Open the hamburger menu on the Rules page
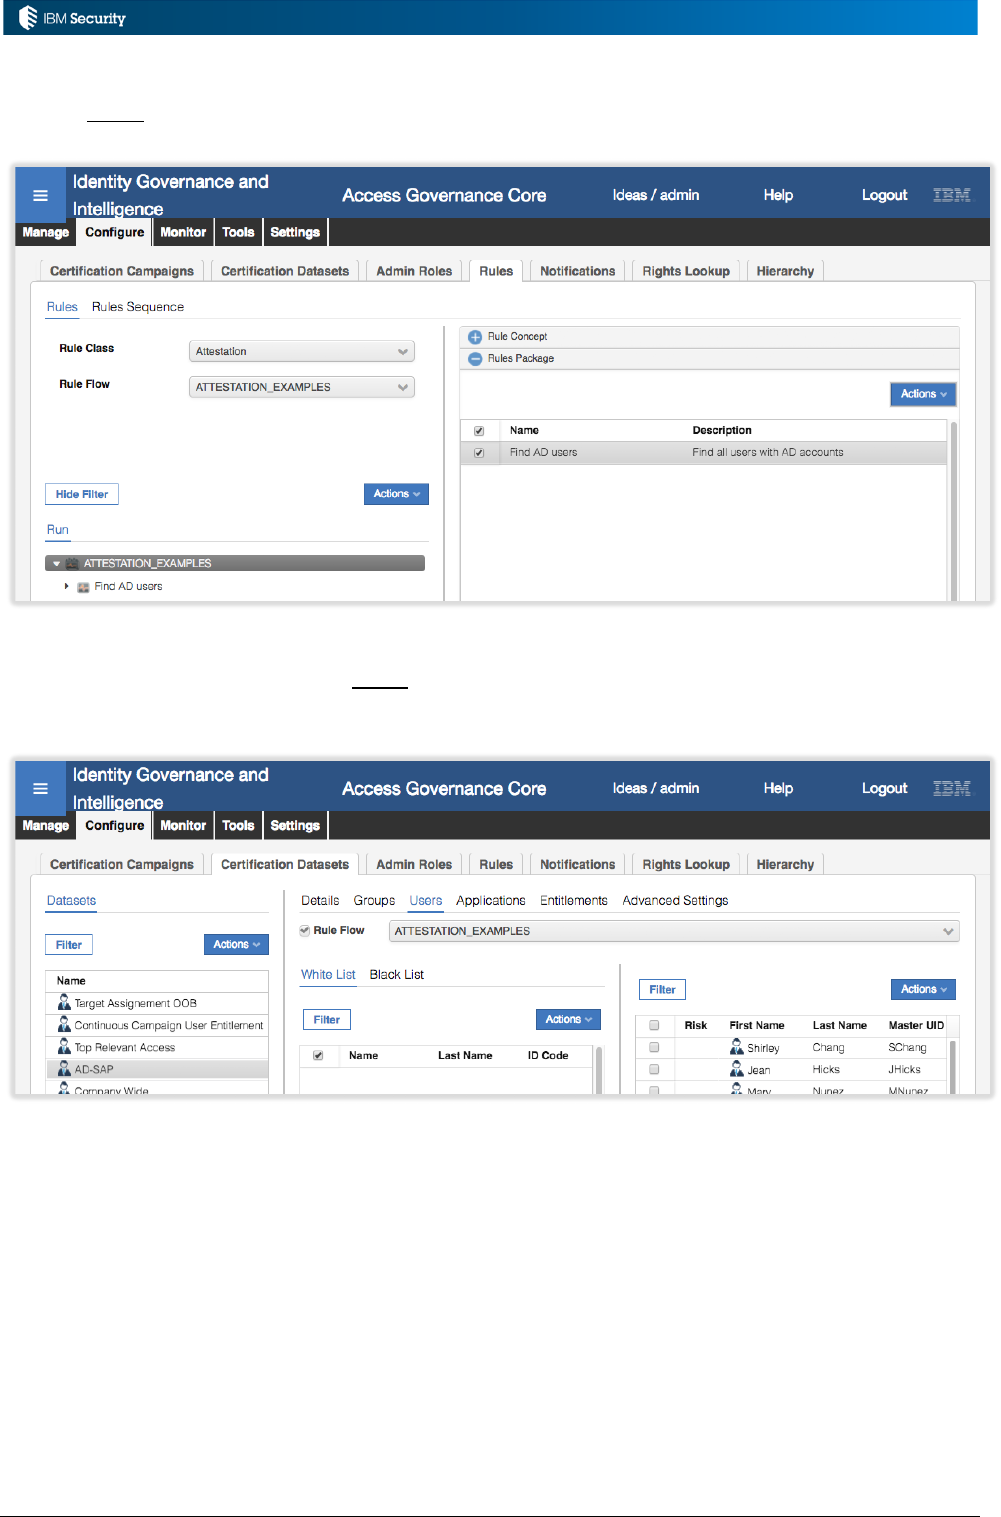Screen dimensions: 1001x1517 click(x=41, y=195)
